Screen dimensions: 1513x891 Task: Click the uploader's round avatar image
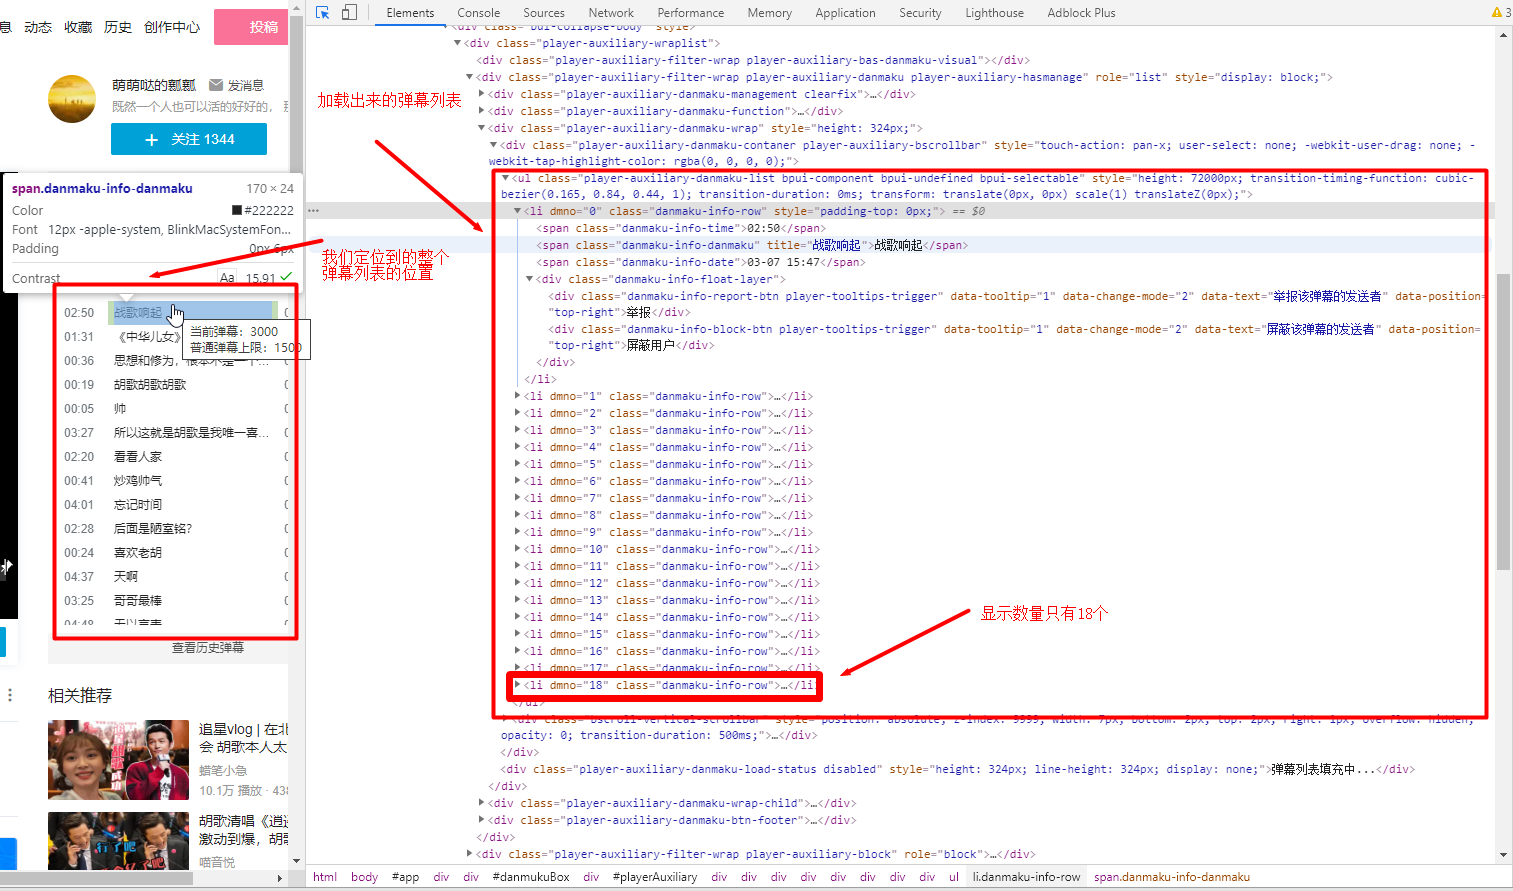72,99
